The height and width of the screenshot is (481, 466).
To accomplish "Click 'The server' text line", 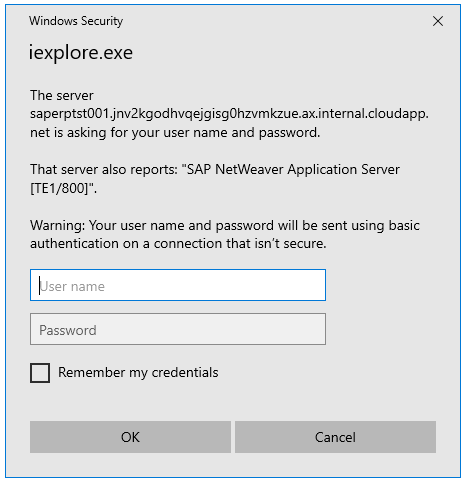I will (62, 96).
